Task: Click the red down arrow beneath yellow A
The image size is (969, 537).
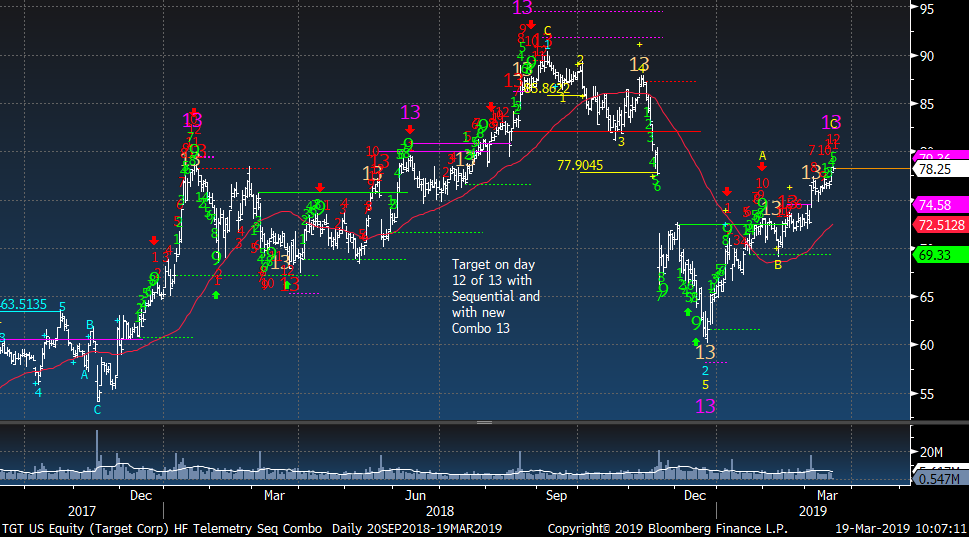Action: (762, 167)
